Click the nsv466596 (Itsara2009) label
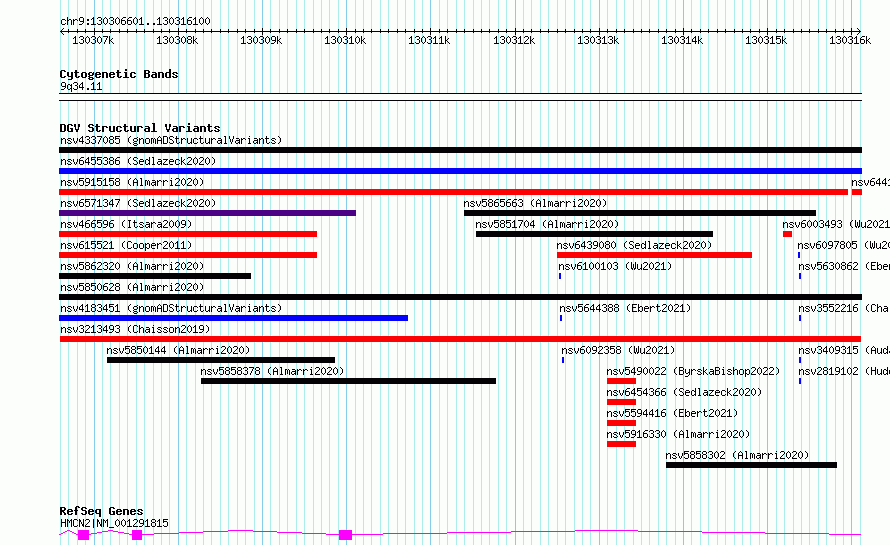890x545 pixels. coord(126,224)
